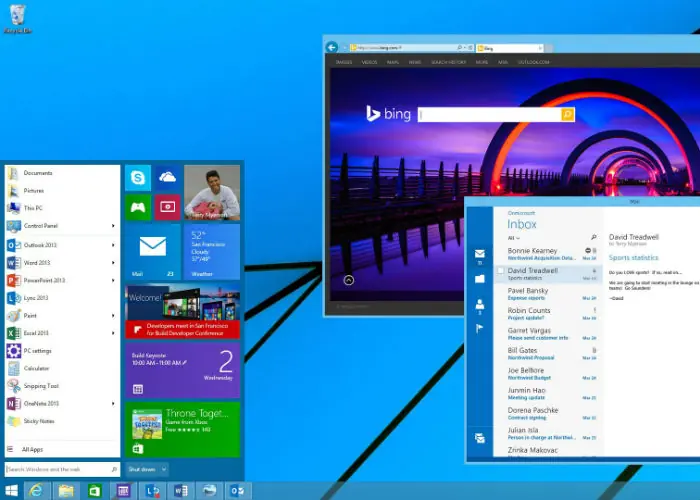Image resolution: width=700 pixels, height=500 pixels.
Task: Click the Bing logo on the page
Action: (x=388, y=114)
